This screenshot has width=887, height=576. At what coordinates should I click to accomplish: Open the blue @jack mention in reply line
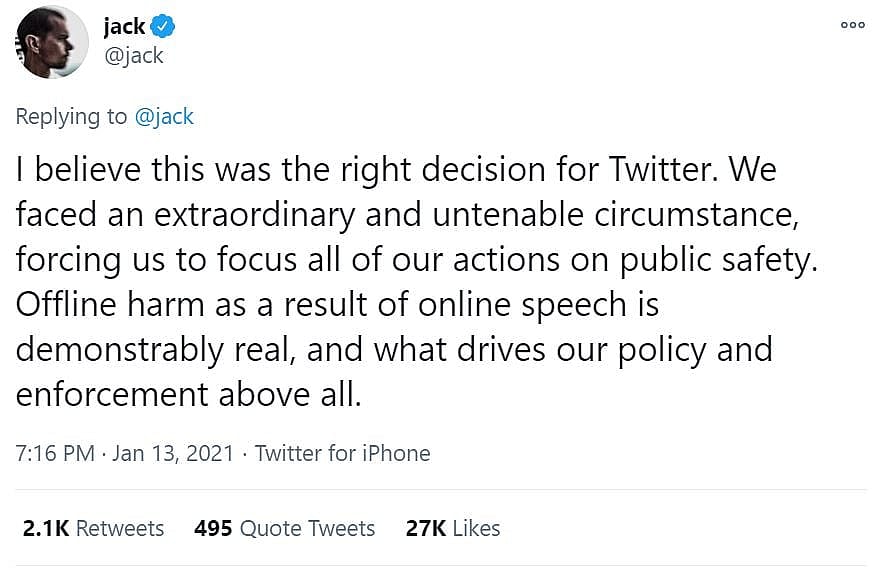(x=164, y=116)
